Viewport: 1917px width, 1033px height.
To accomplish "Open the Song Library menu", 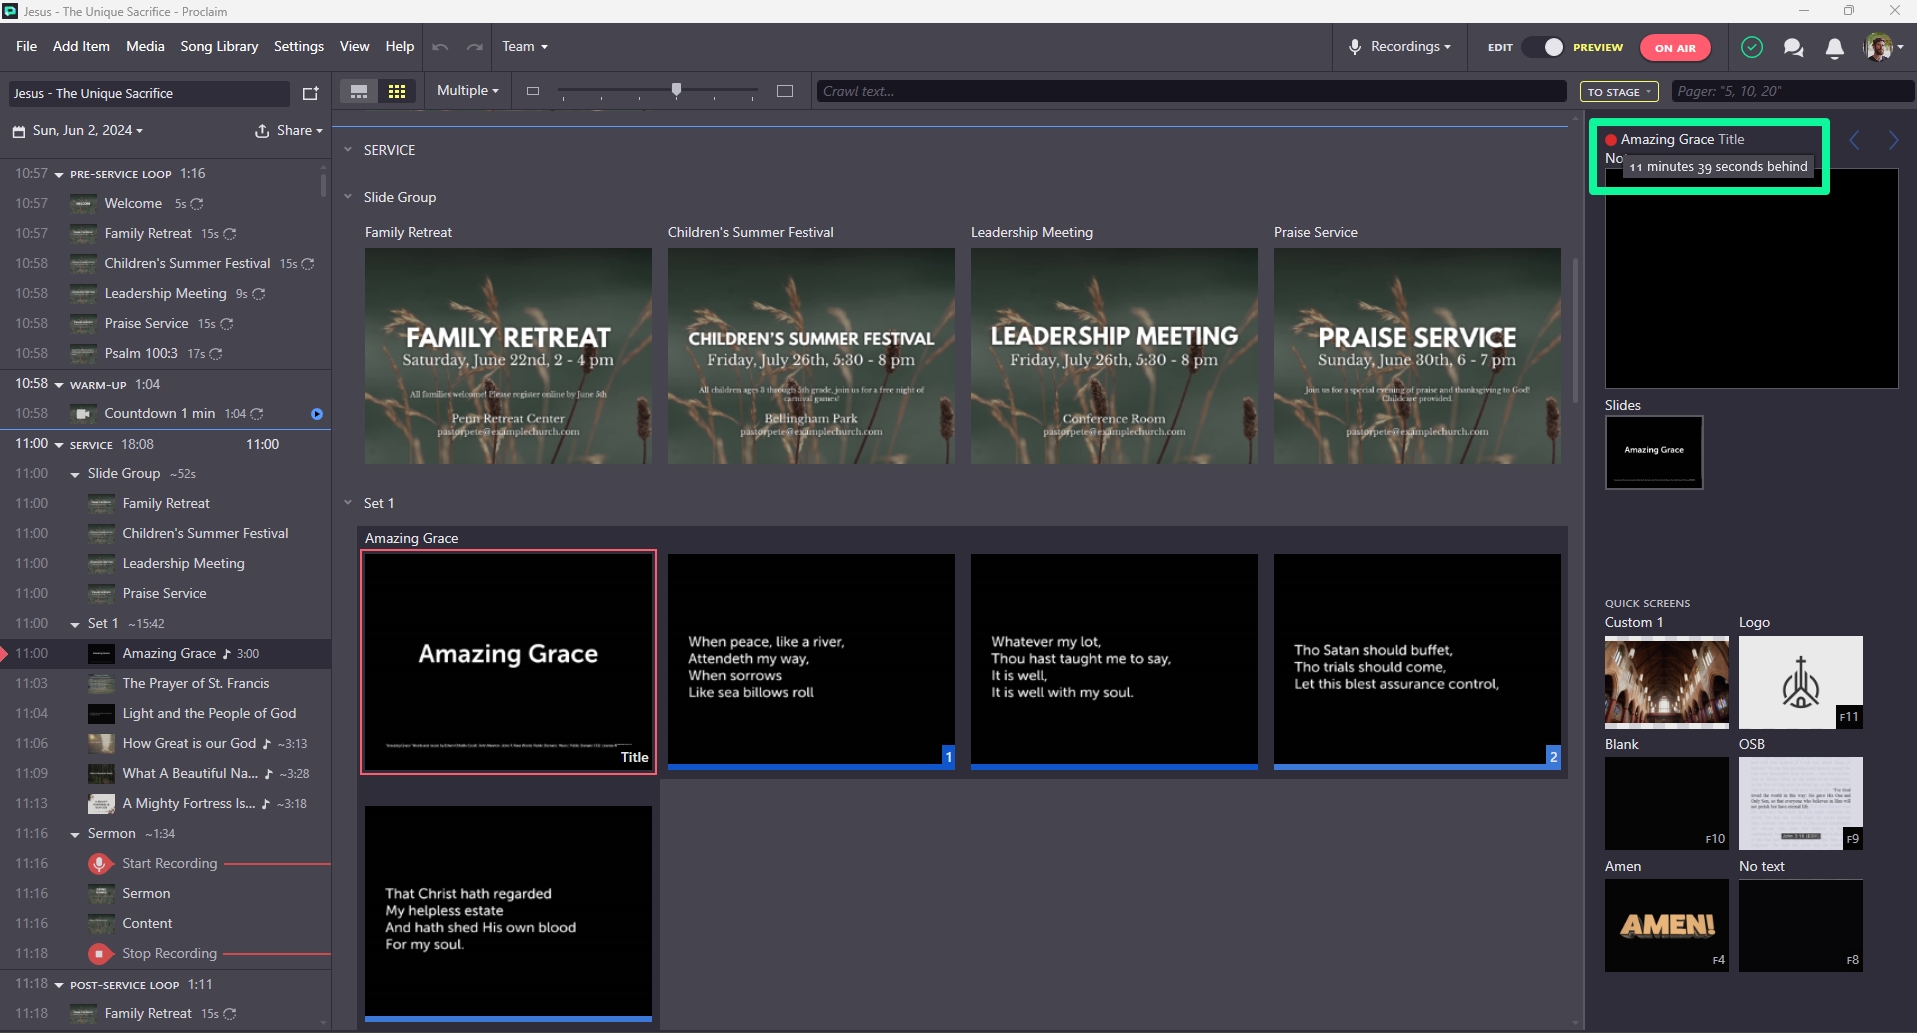I will [x=219, y=46].
